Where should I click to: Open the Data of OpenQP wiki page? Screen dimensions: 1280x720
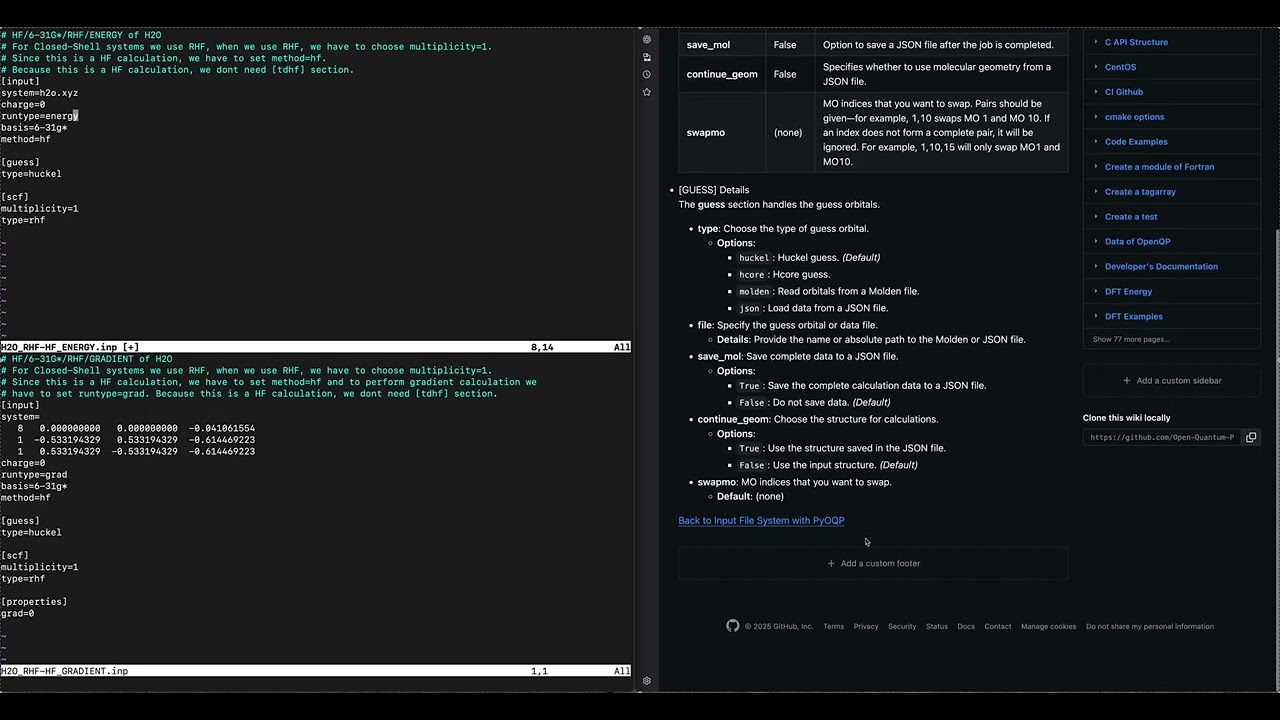pyautogui.click(x=1137, y=242)
